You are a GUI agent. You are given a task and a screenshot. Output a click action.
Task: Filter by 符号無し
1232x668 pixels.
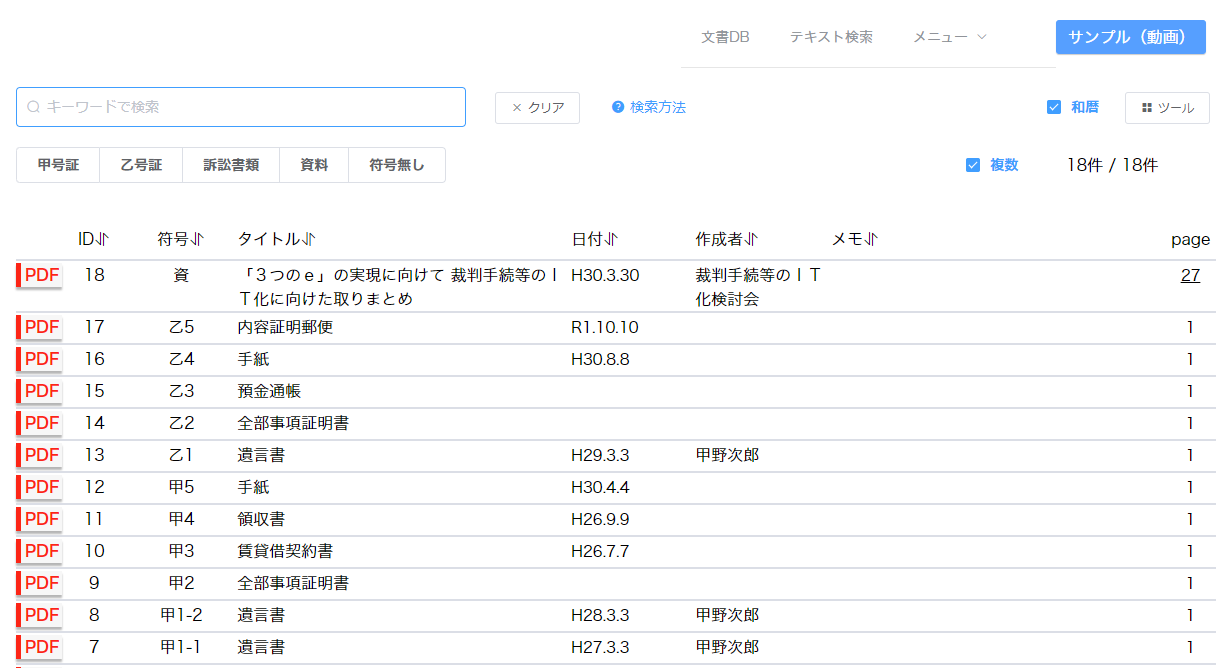[397, 165]
